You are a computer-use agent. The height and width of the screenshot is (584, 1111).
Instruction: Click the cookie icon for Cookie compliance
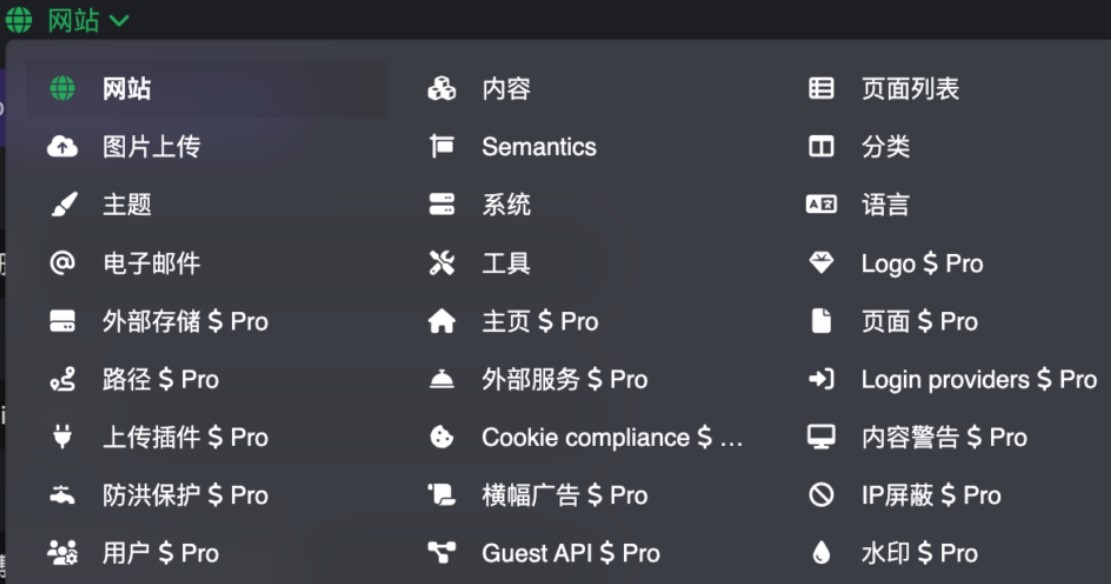[x=442, y=437]
